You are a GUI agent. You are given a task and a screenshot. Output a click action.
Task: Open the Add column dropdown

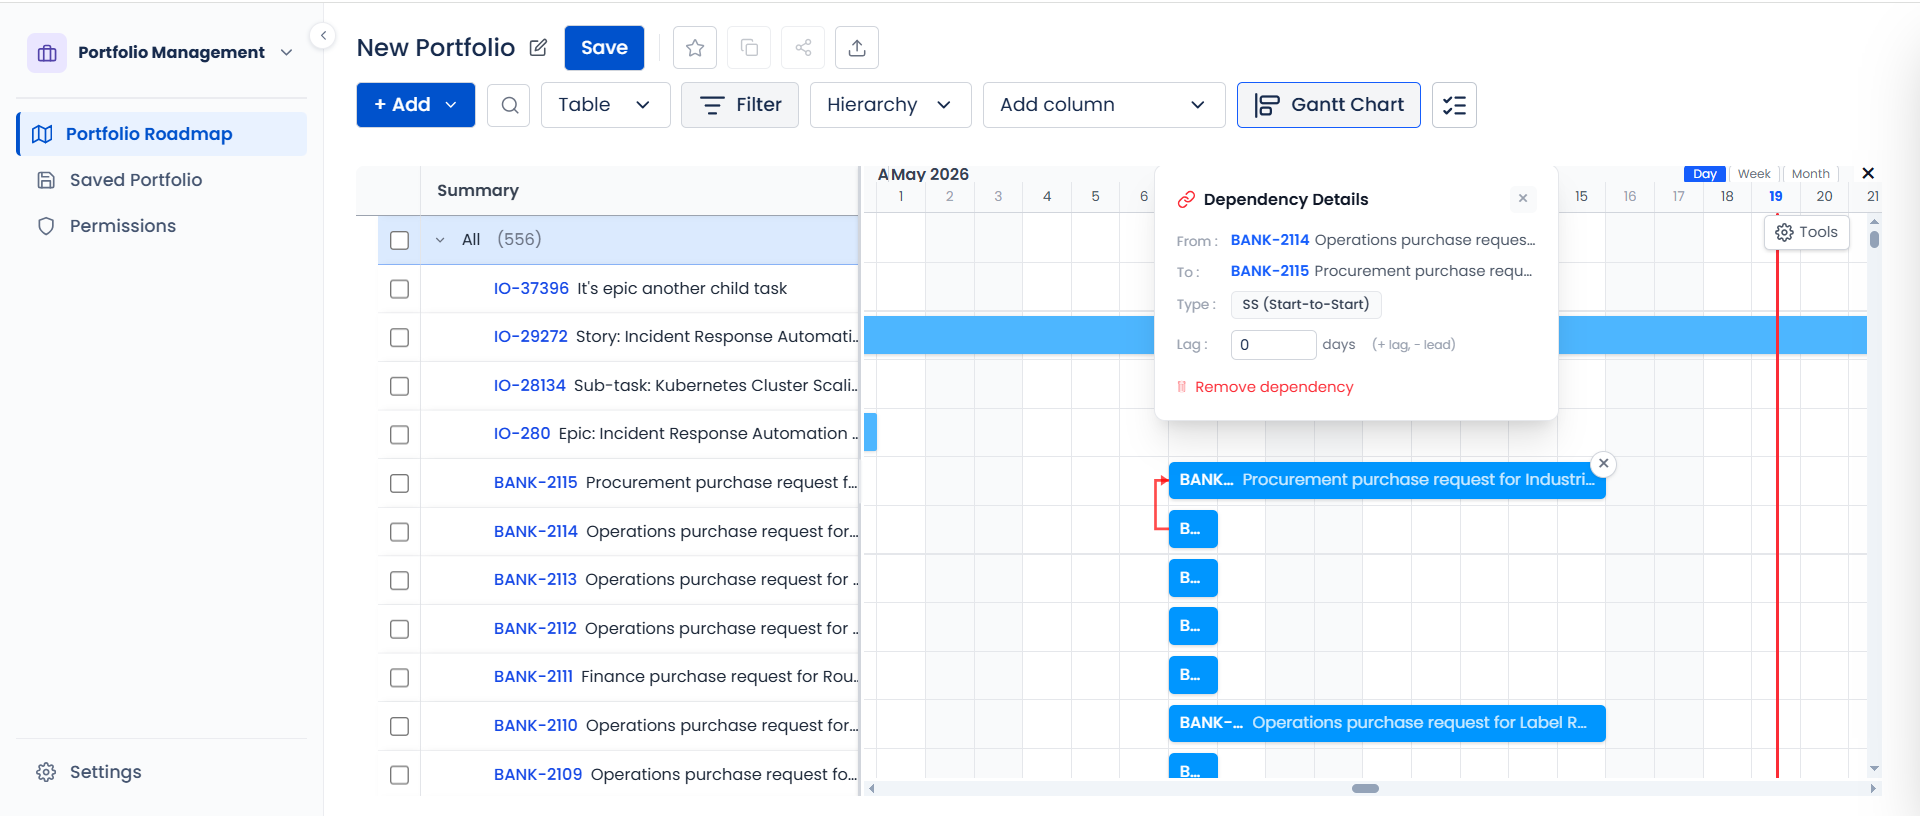tap(1104, 105)
